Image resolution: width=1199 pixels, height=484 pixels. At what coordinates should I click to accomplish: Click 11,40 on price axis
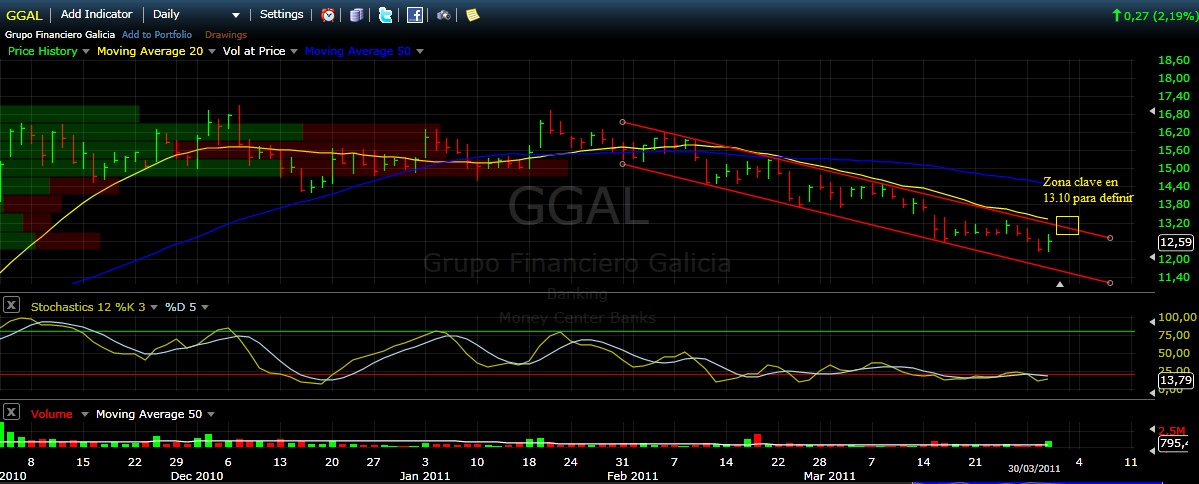(1174, 277)
